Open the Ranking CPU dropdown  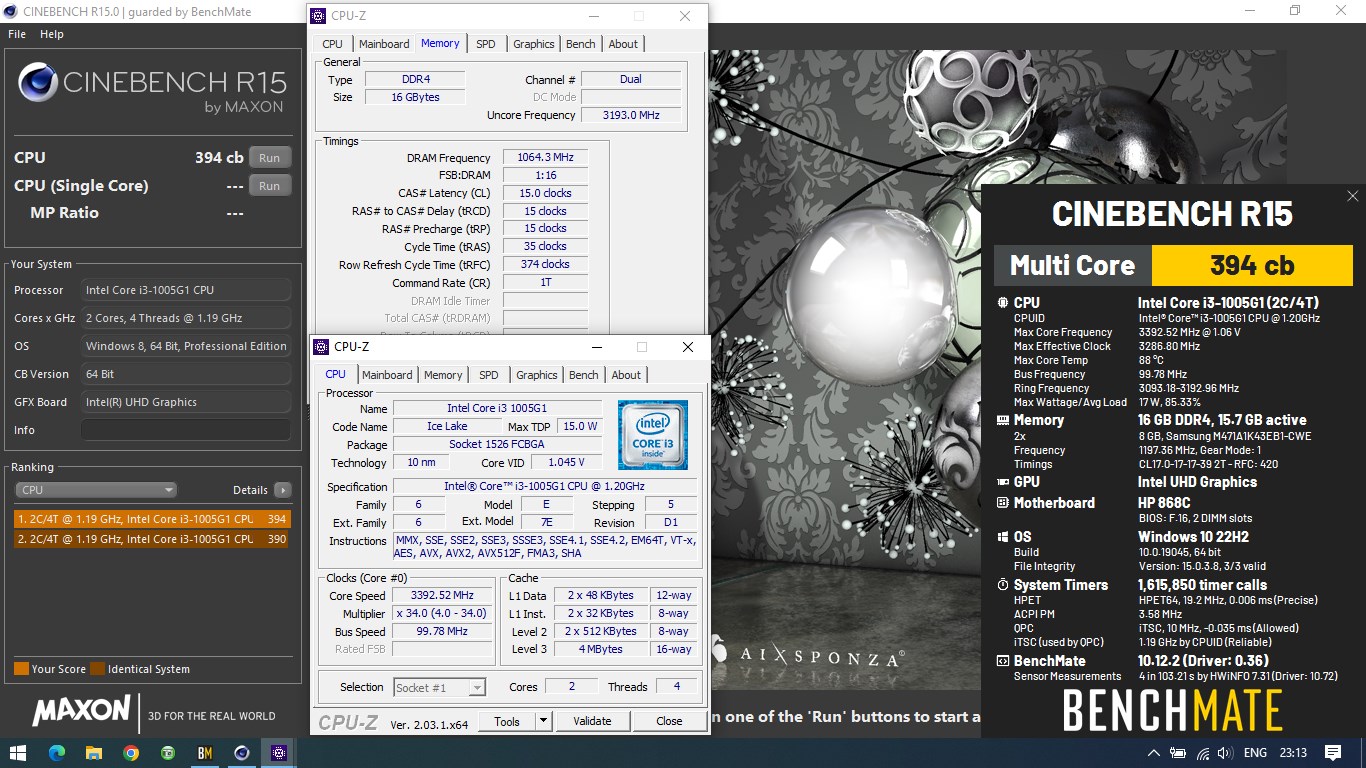tap(96, 490)
